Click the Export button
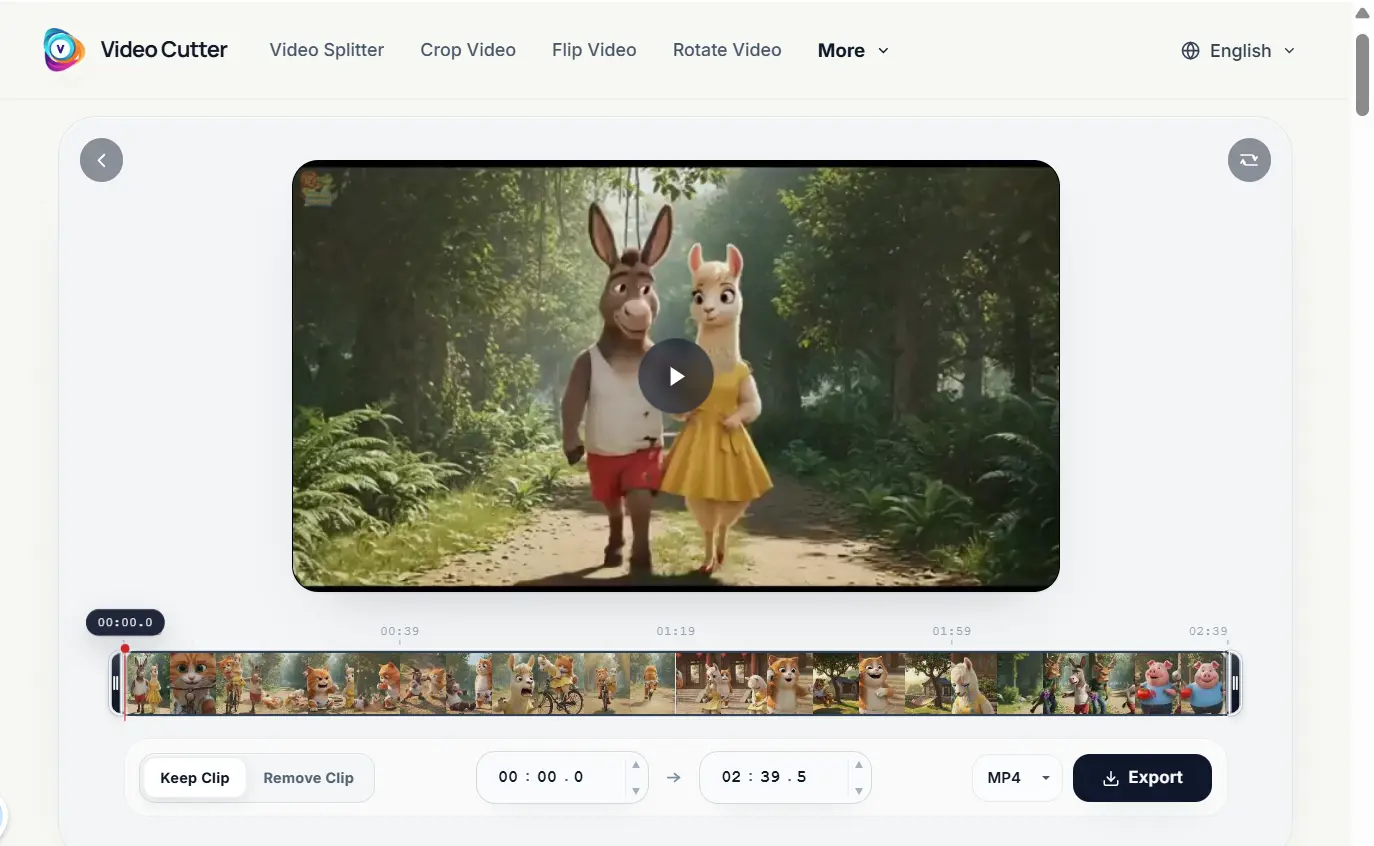The image size is (1374, 846). 1142,778
